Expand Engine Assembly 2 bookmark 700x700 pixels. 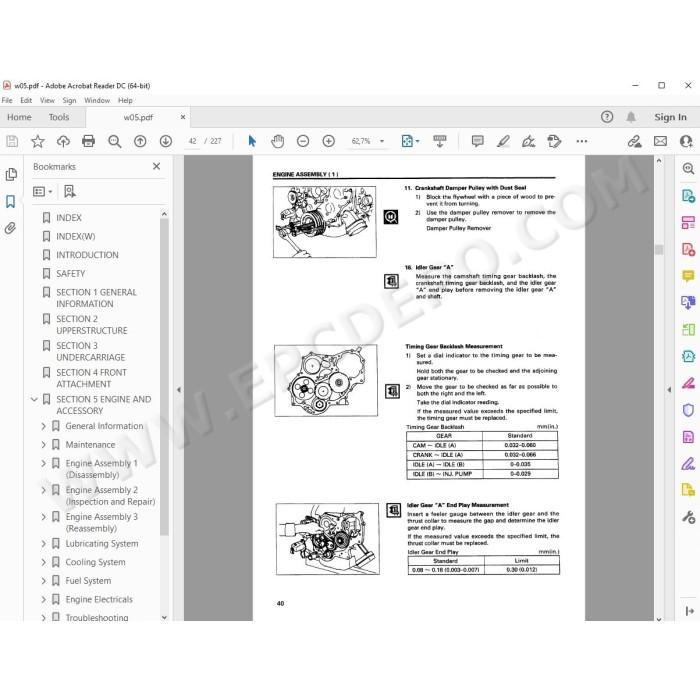click(x=43, y=490)
